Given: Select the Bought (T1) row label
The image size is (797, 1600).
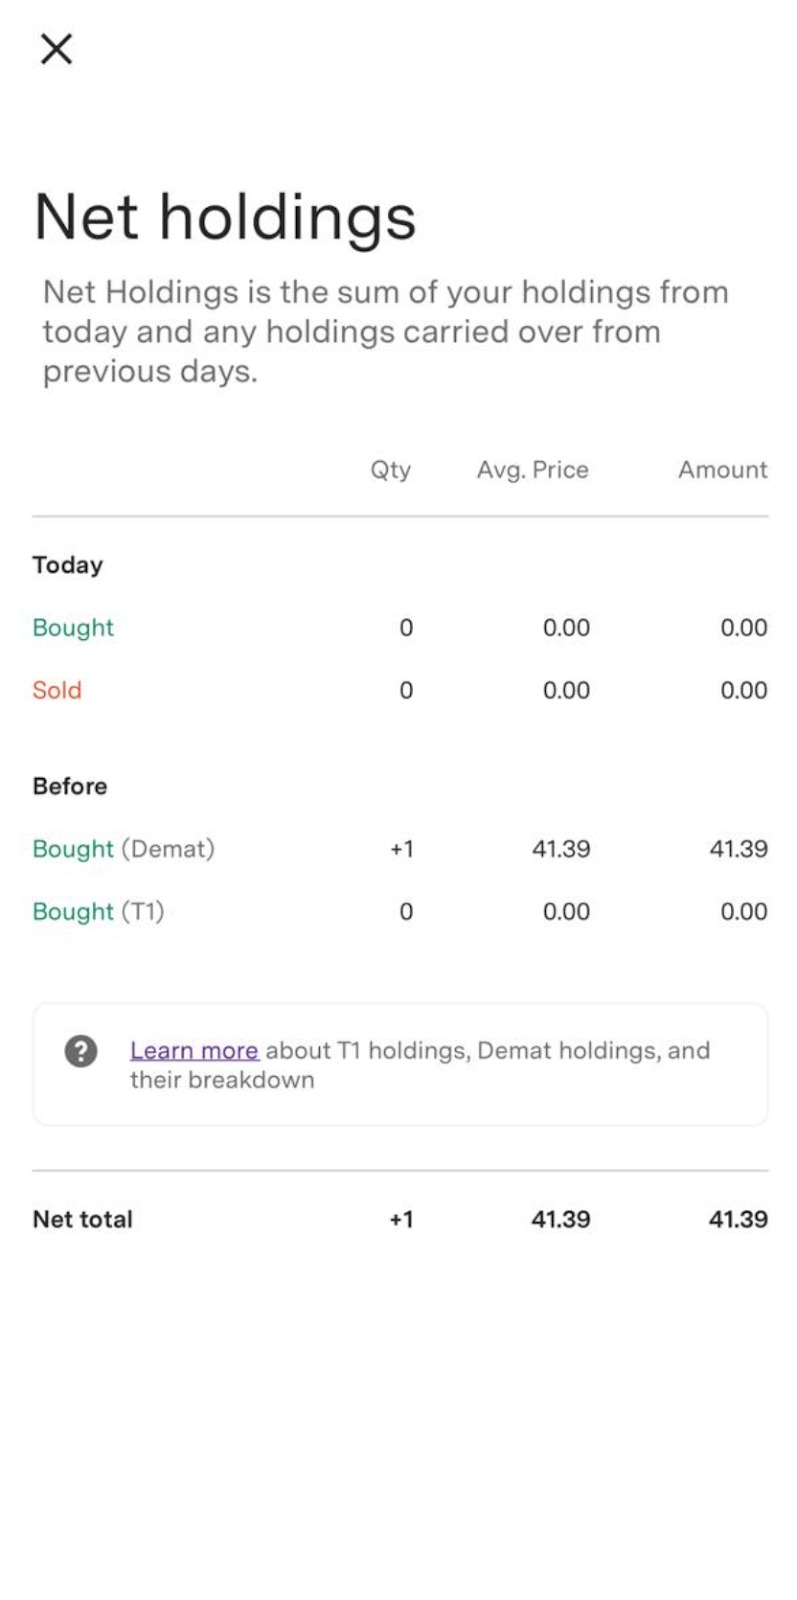Looking at the screenshot, I should [98, 912].
